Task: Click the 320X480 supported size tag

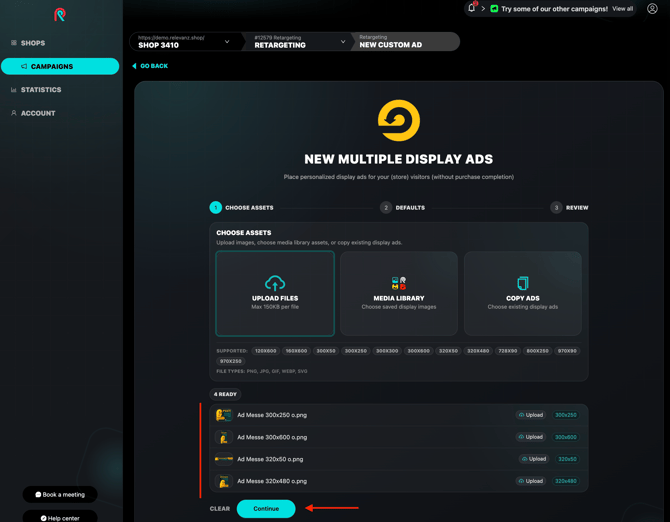Action: tap(478, 351)
